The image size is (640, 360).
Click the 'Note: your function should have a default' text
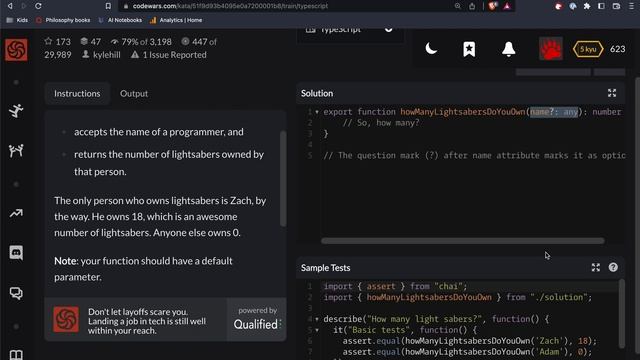[143, 261]
